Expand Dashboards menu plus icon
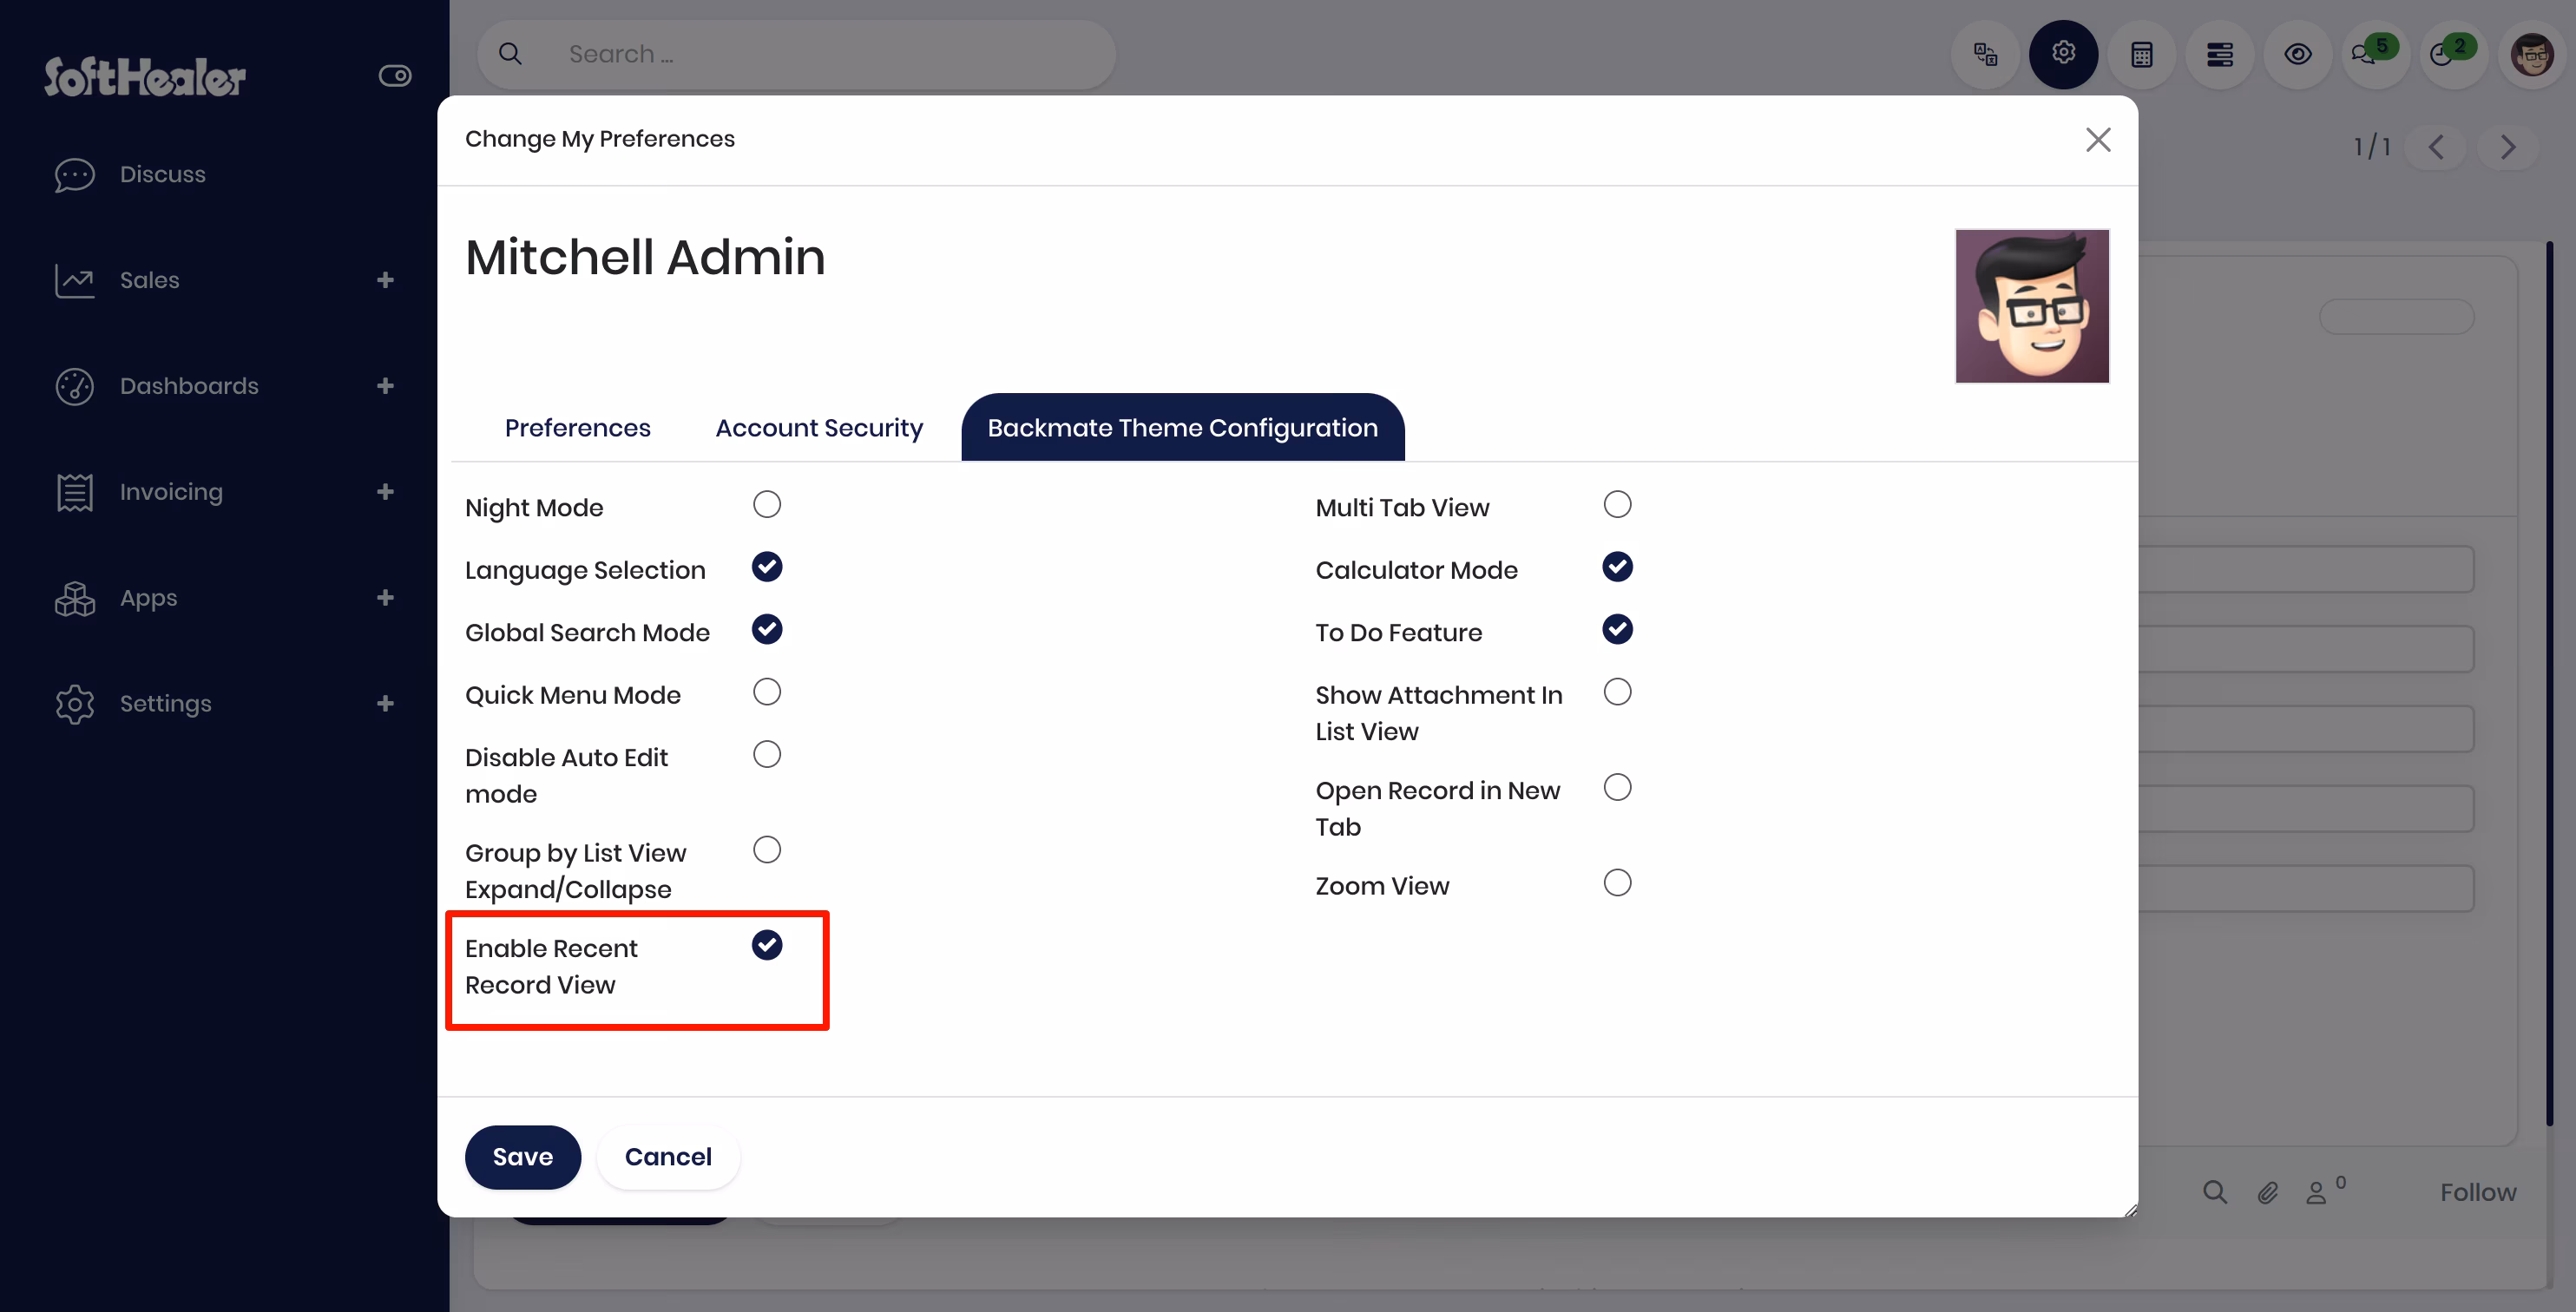2576x1312 pixels. coord(385,387)
